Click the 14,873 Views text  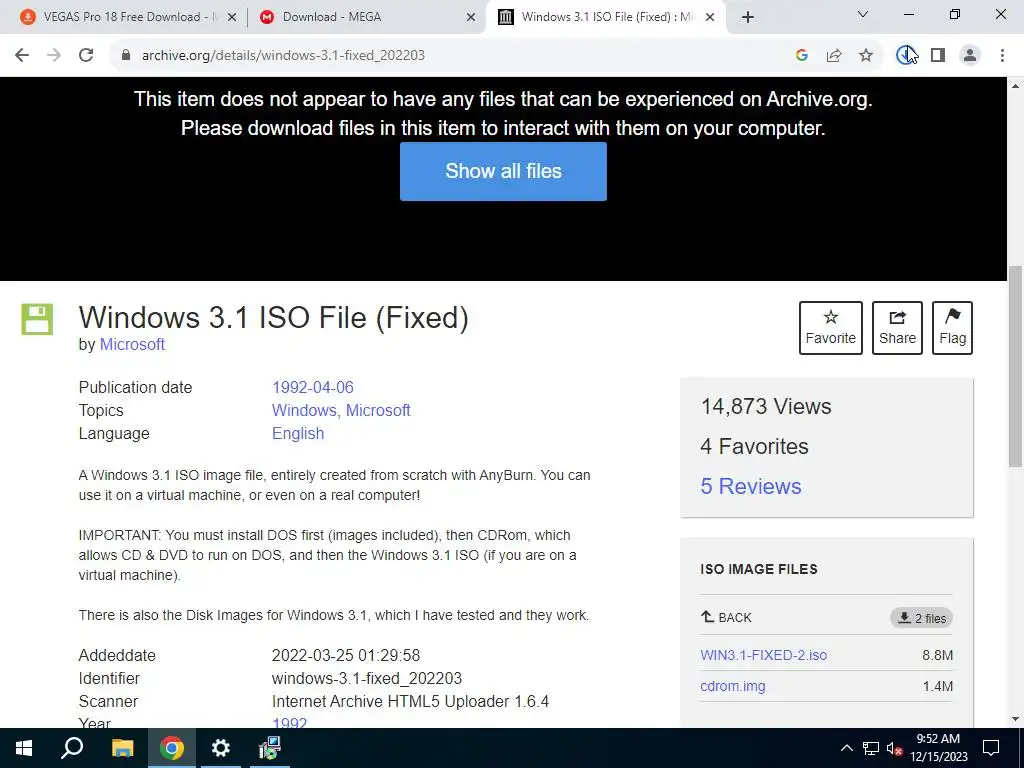[x=765, y=406]
